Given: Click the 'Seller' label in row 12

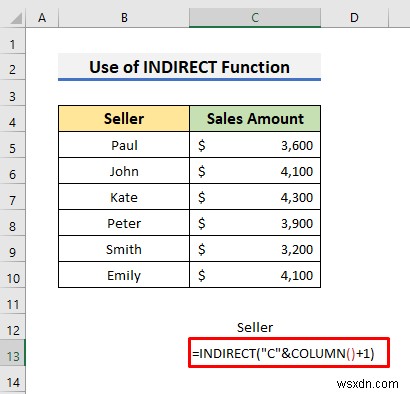Looking at the screenshot, I should point(255,327).
